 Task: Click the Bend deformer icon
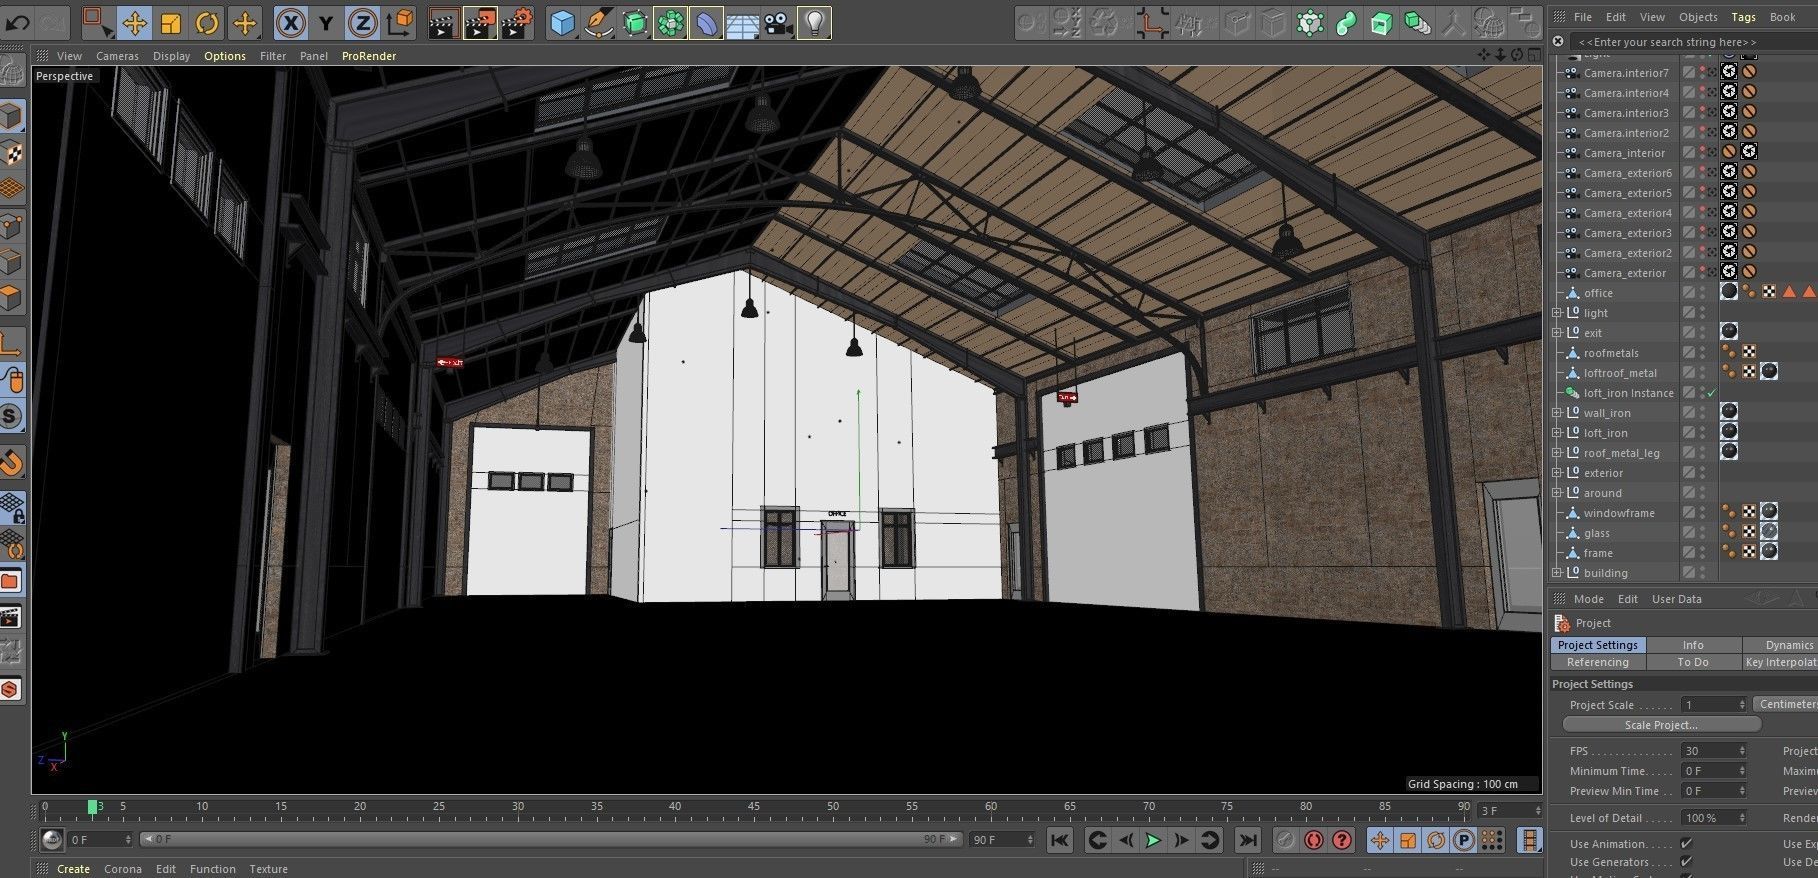[706, 22]
